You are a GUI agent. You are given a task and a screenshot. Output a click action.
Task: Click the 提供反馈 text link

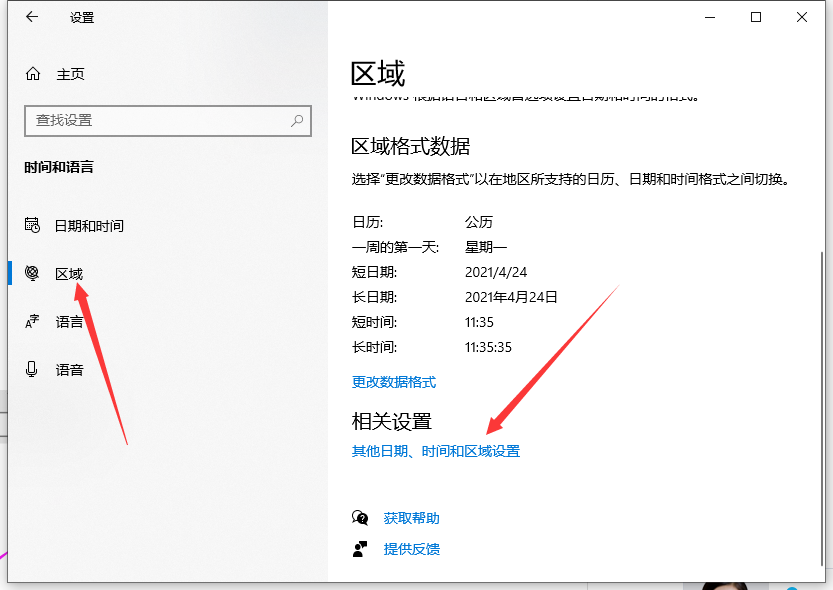tap(411, 549)
